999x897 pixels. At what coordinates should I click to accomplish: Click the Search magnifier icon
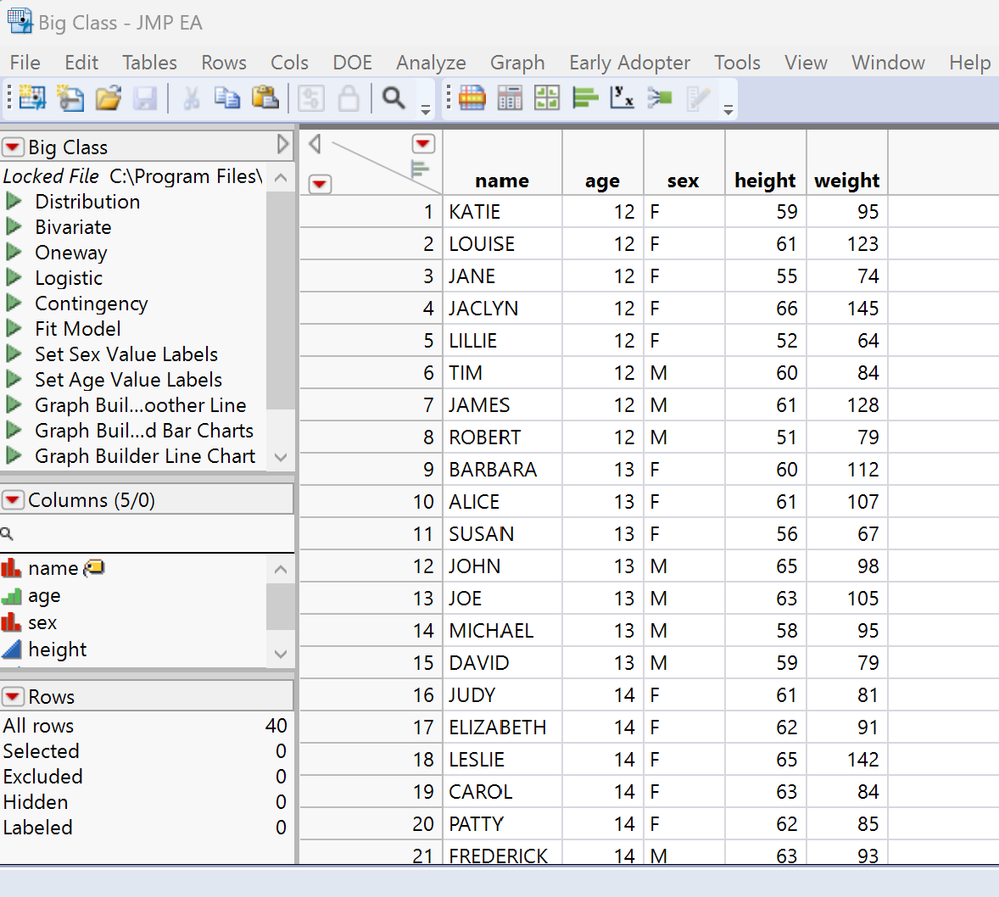[x=393, y=98]
